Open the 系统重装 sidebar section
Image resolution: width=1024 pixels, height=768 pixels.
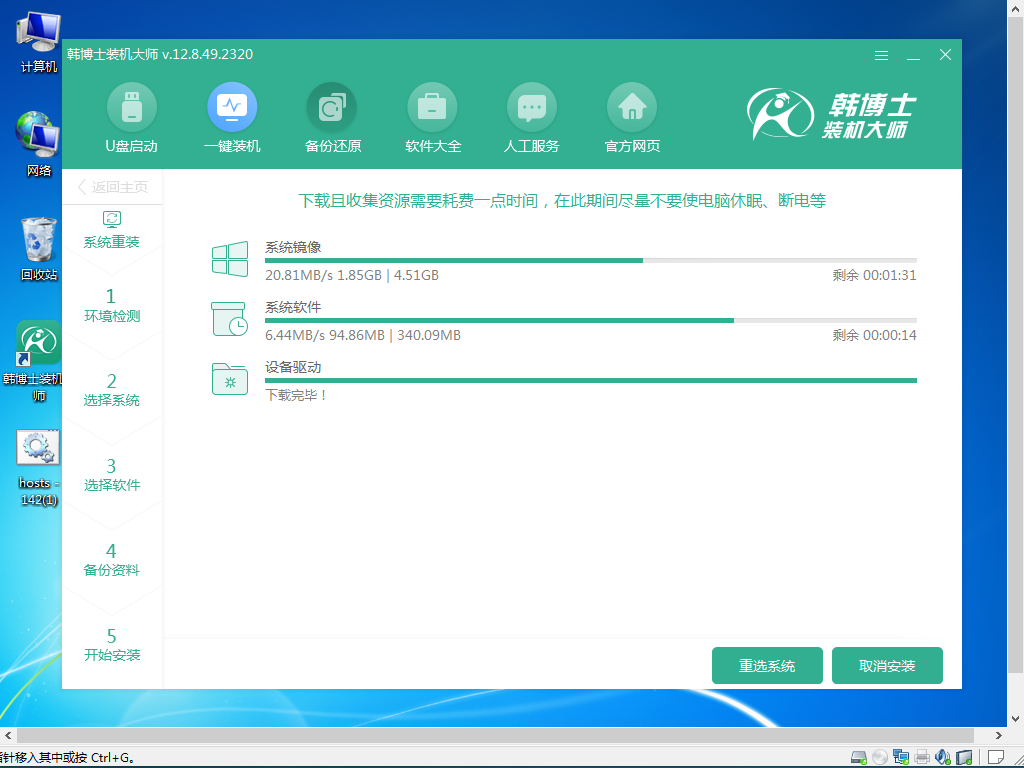coord(113,230)
